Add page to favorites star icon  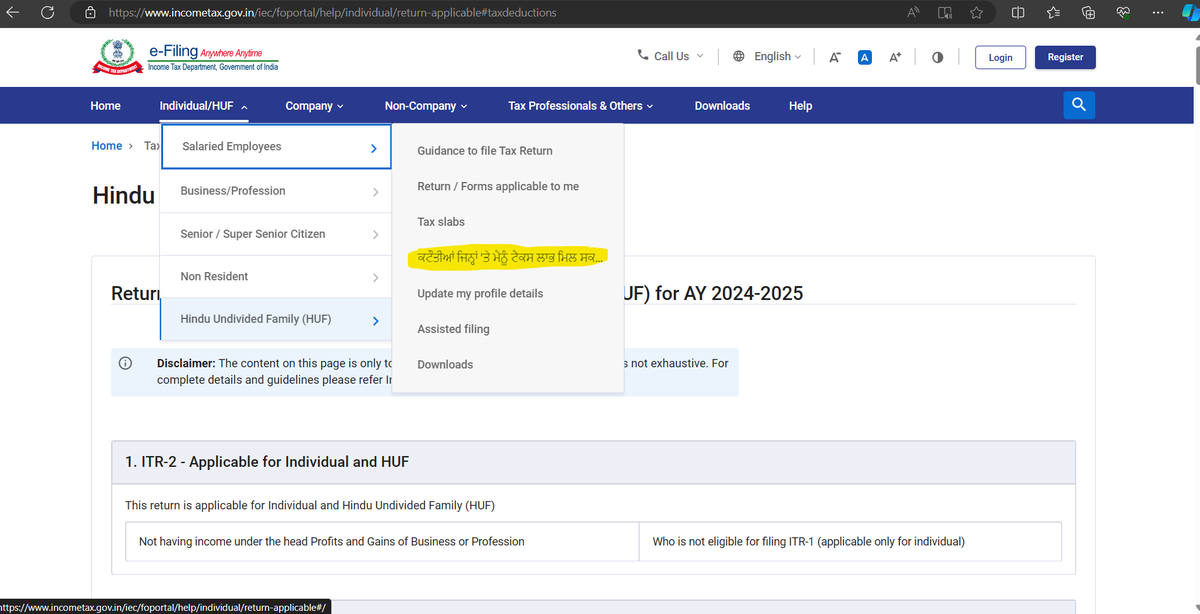click(977, 13)
